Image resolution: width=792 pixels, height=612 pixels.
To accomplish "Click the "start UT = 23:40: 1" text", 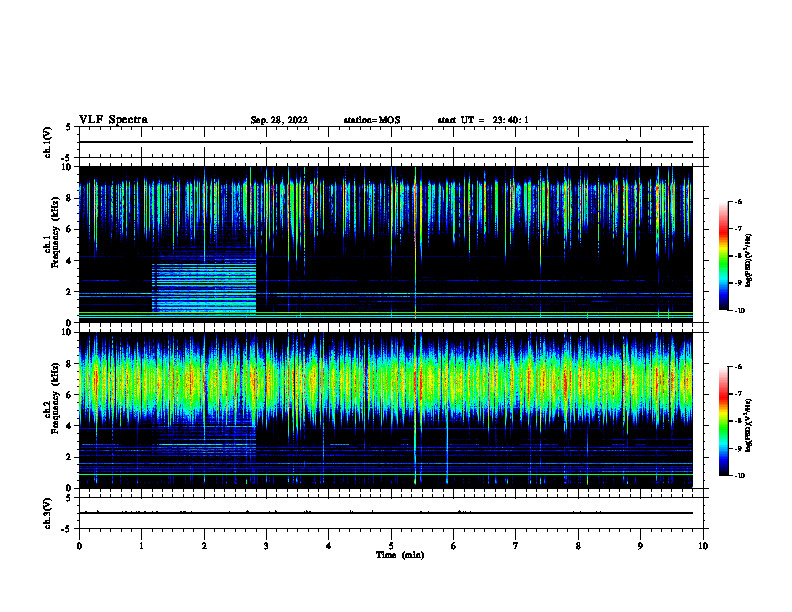I will pos(483,120).
